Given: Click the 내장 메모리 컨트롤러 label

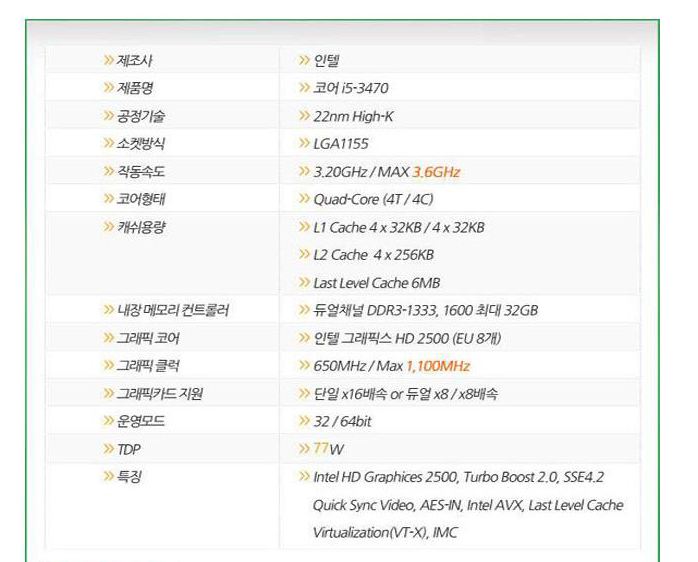Looking at the screenshot, I should [173, 310].
